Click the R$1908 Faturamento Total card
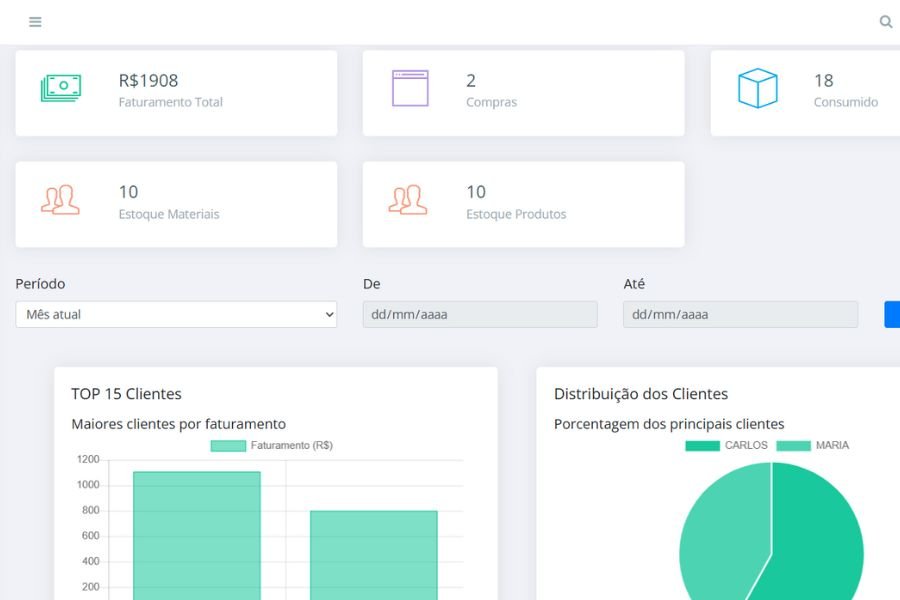This screenshot has width=900, height=600. (176, 92)
